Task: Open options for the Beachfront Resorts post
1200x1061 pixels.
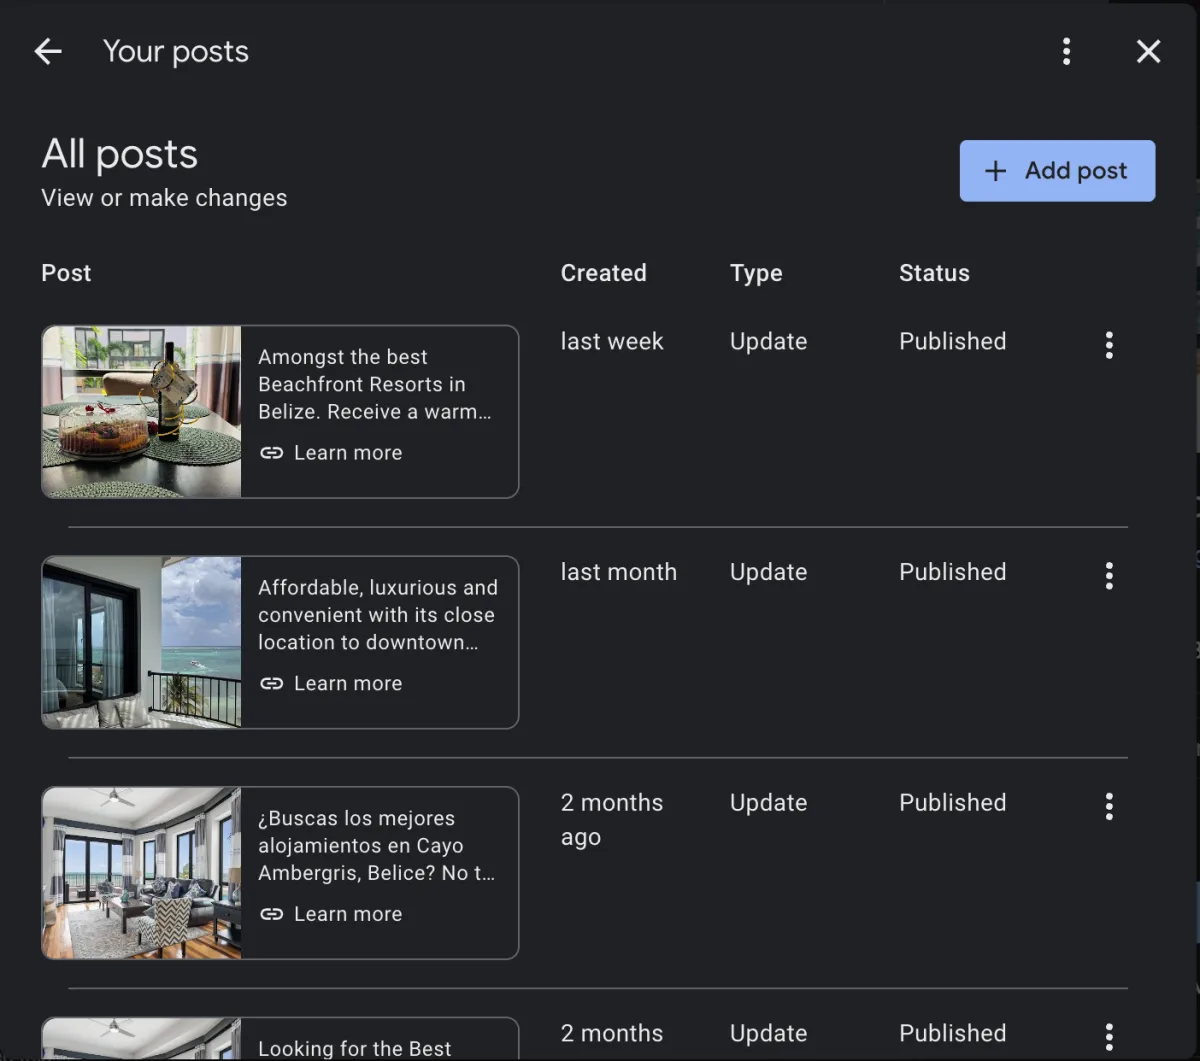Action: coord(1108,345)
